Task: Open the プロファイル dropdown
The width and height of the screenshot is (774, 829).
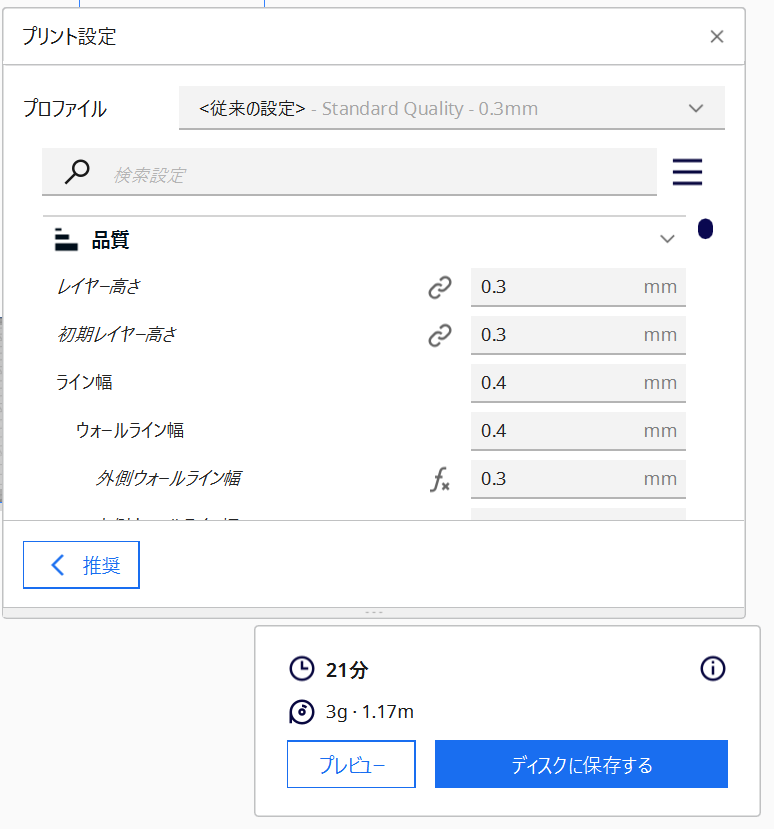Action: coord(452,108)
